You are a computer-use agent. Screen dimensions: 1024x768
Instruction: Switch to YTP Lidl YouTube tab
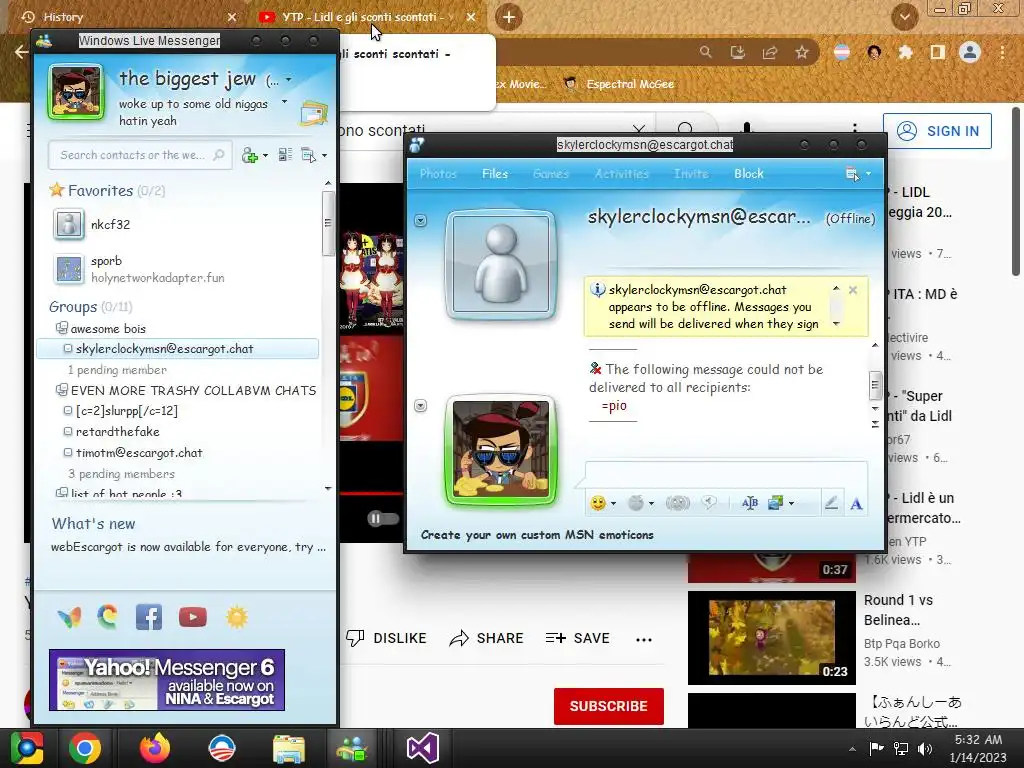[x=367, y=17]
